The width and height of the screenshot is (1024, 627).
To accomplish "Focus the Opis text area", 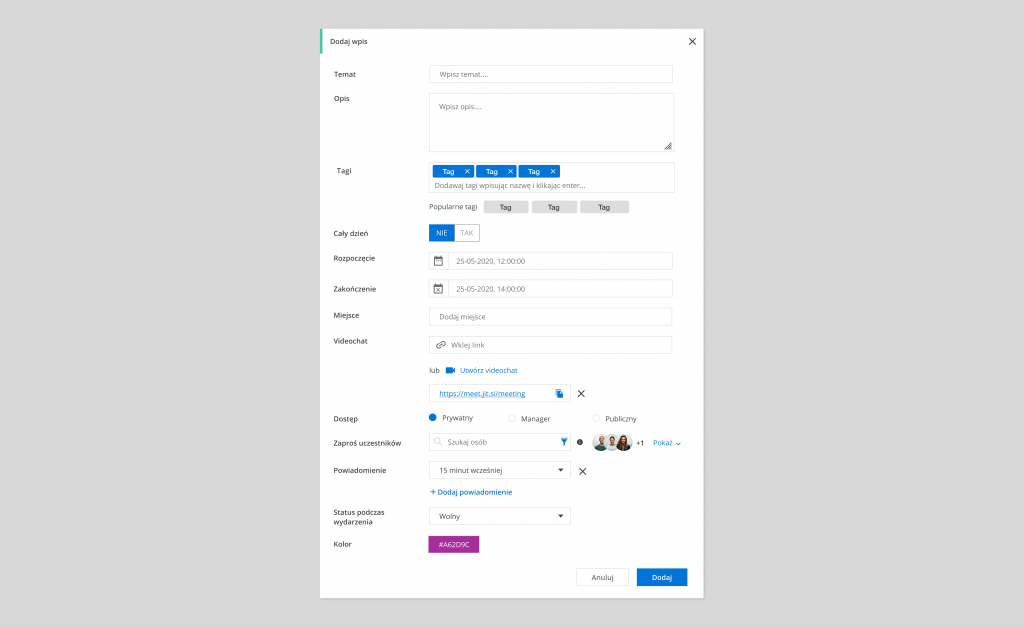I will [551, 123].
